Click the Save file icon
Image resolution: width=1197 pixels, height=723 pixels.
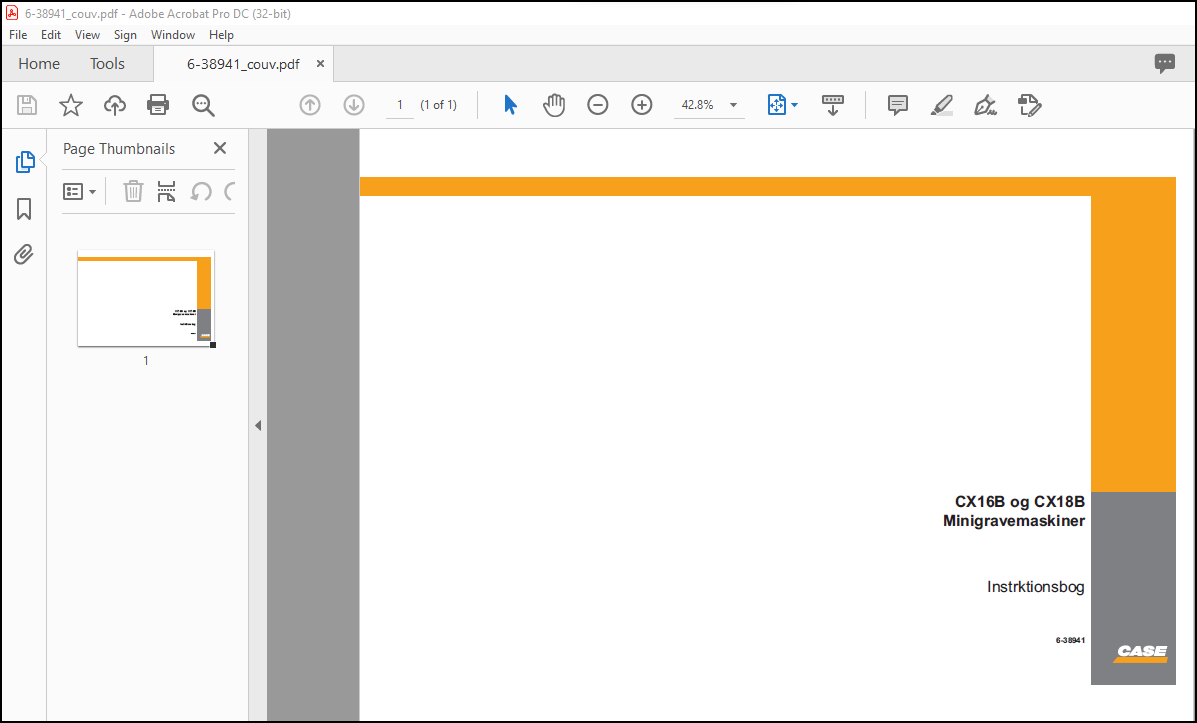(x=27, y=105)
